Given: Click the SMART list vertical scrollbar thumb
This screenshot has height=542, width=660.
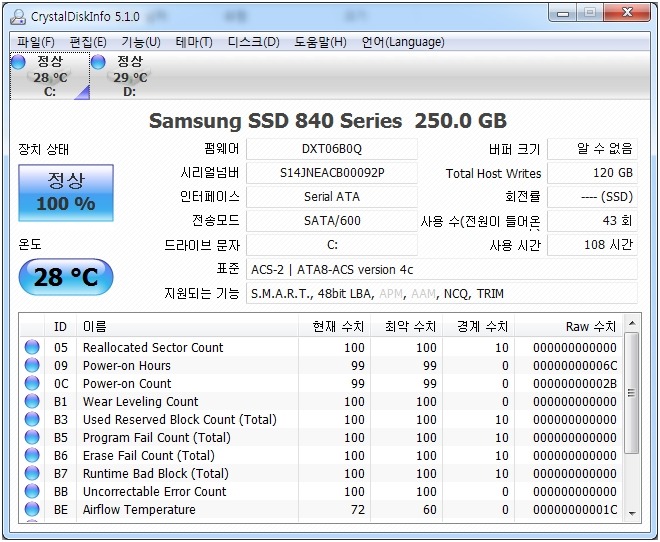Looking at the screenshot, I should point(631,393).
